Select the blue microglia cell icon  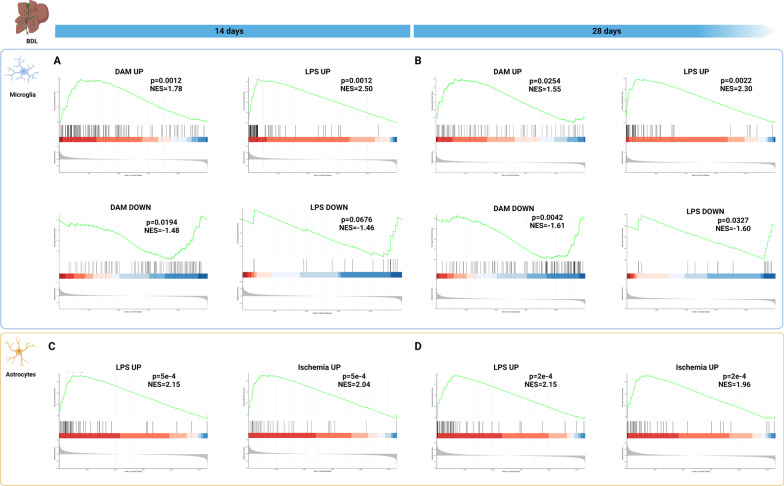tap(22, 70)
